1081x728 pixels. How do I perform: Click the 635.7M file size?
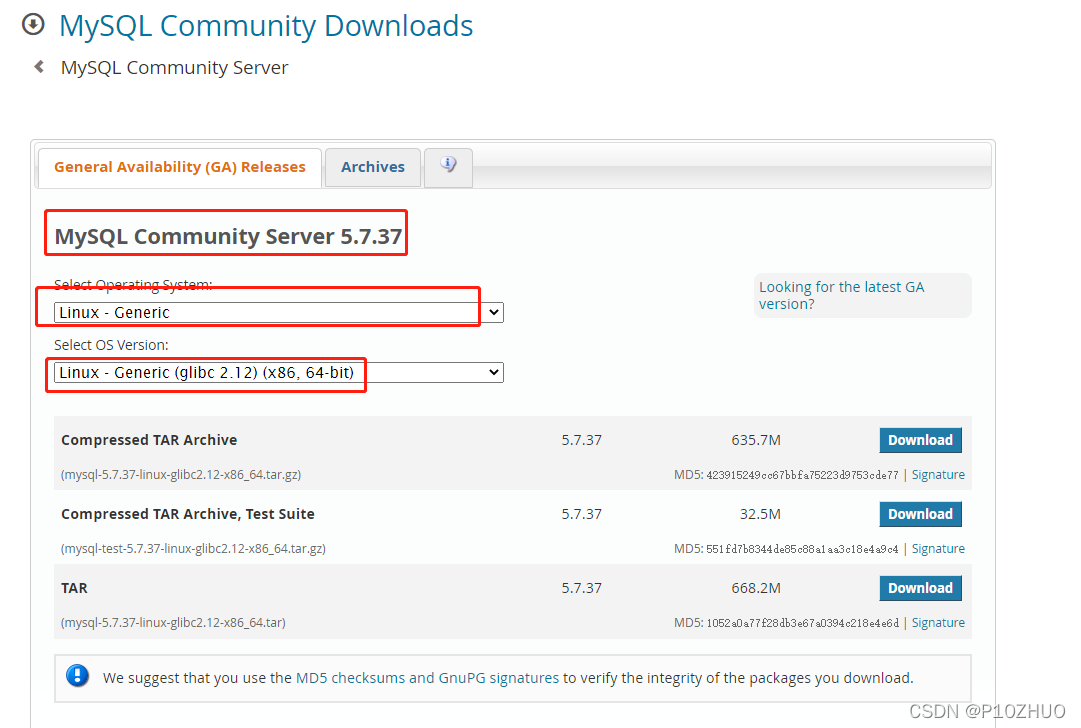point(756,440)
